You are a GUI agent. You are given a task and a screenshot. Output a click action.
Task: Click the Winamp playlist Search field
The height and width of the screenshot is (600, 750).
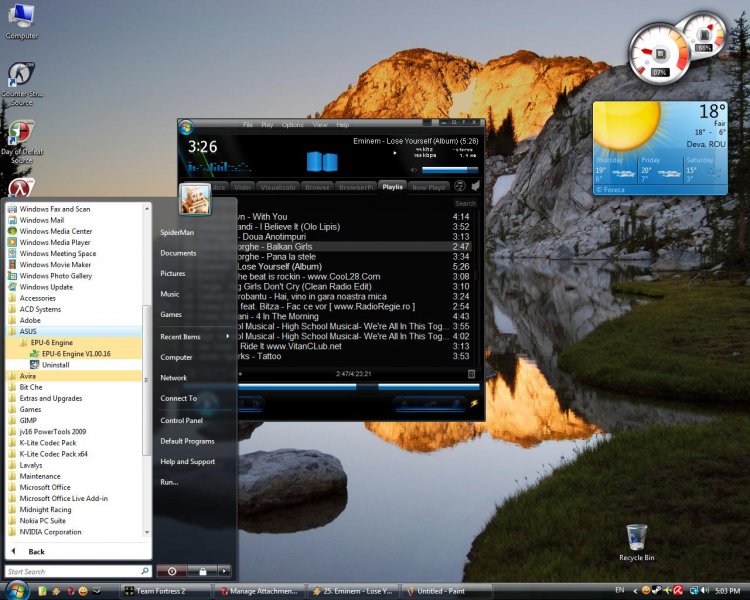465,203
